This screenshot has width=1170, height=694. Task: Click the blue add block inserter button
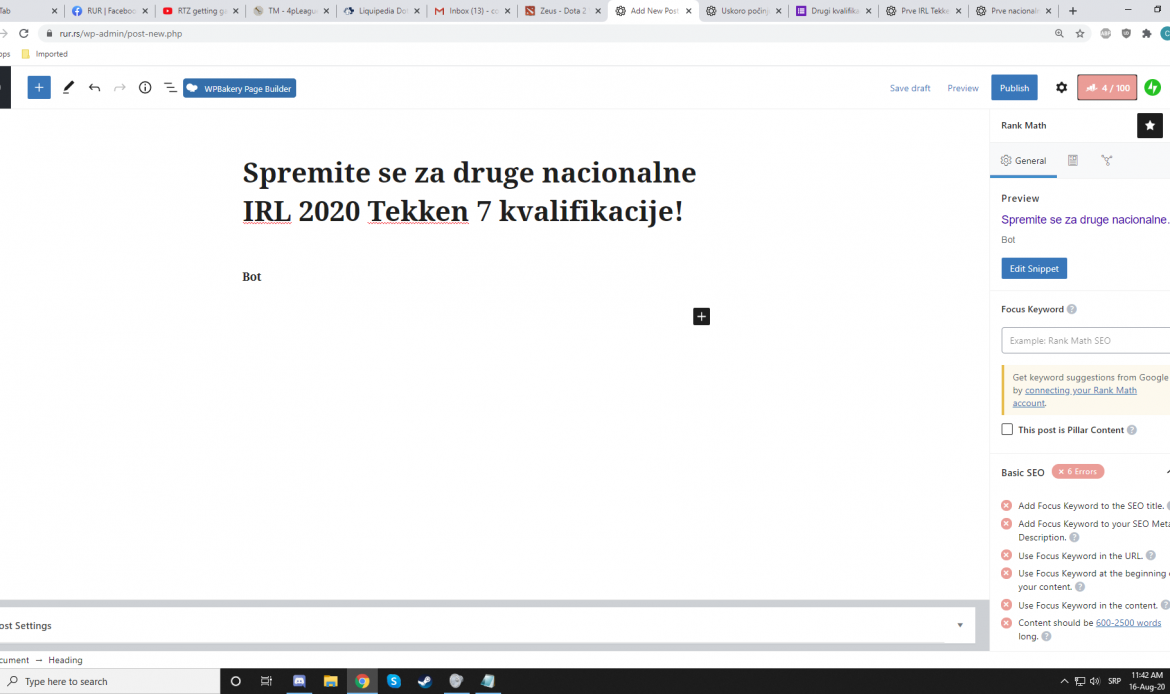click(39, 88)
